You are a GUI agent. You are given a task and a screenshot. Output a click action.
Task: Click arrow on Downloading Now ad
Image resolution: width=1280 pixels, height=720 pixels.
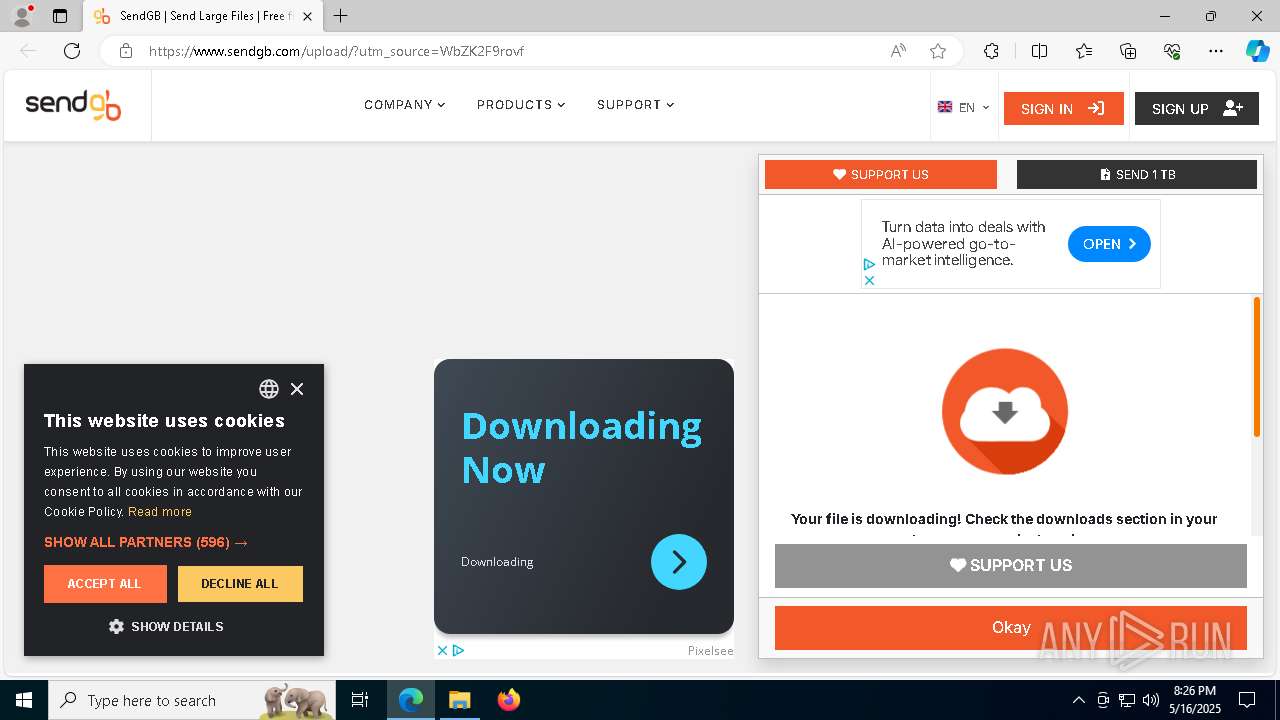click(x=678, y=562)
